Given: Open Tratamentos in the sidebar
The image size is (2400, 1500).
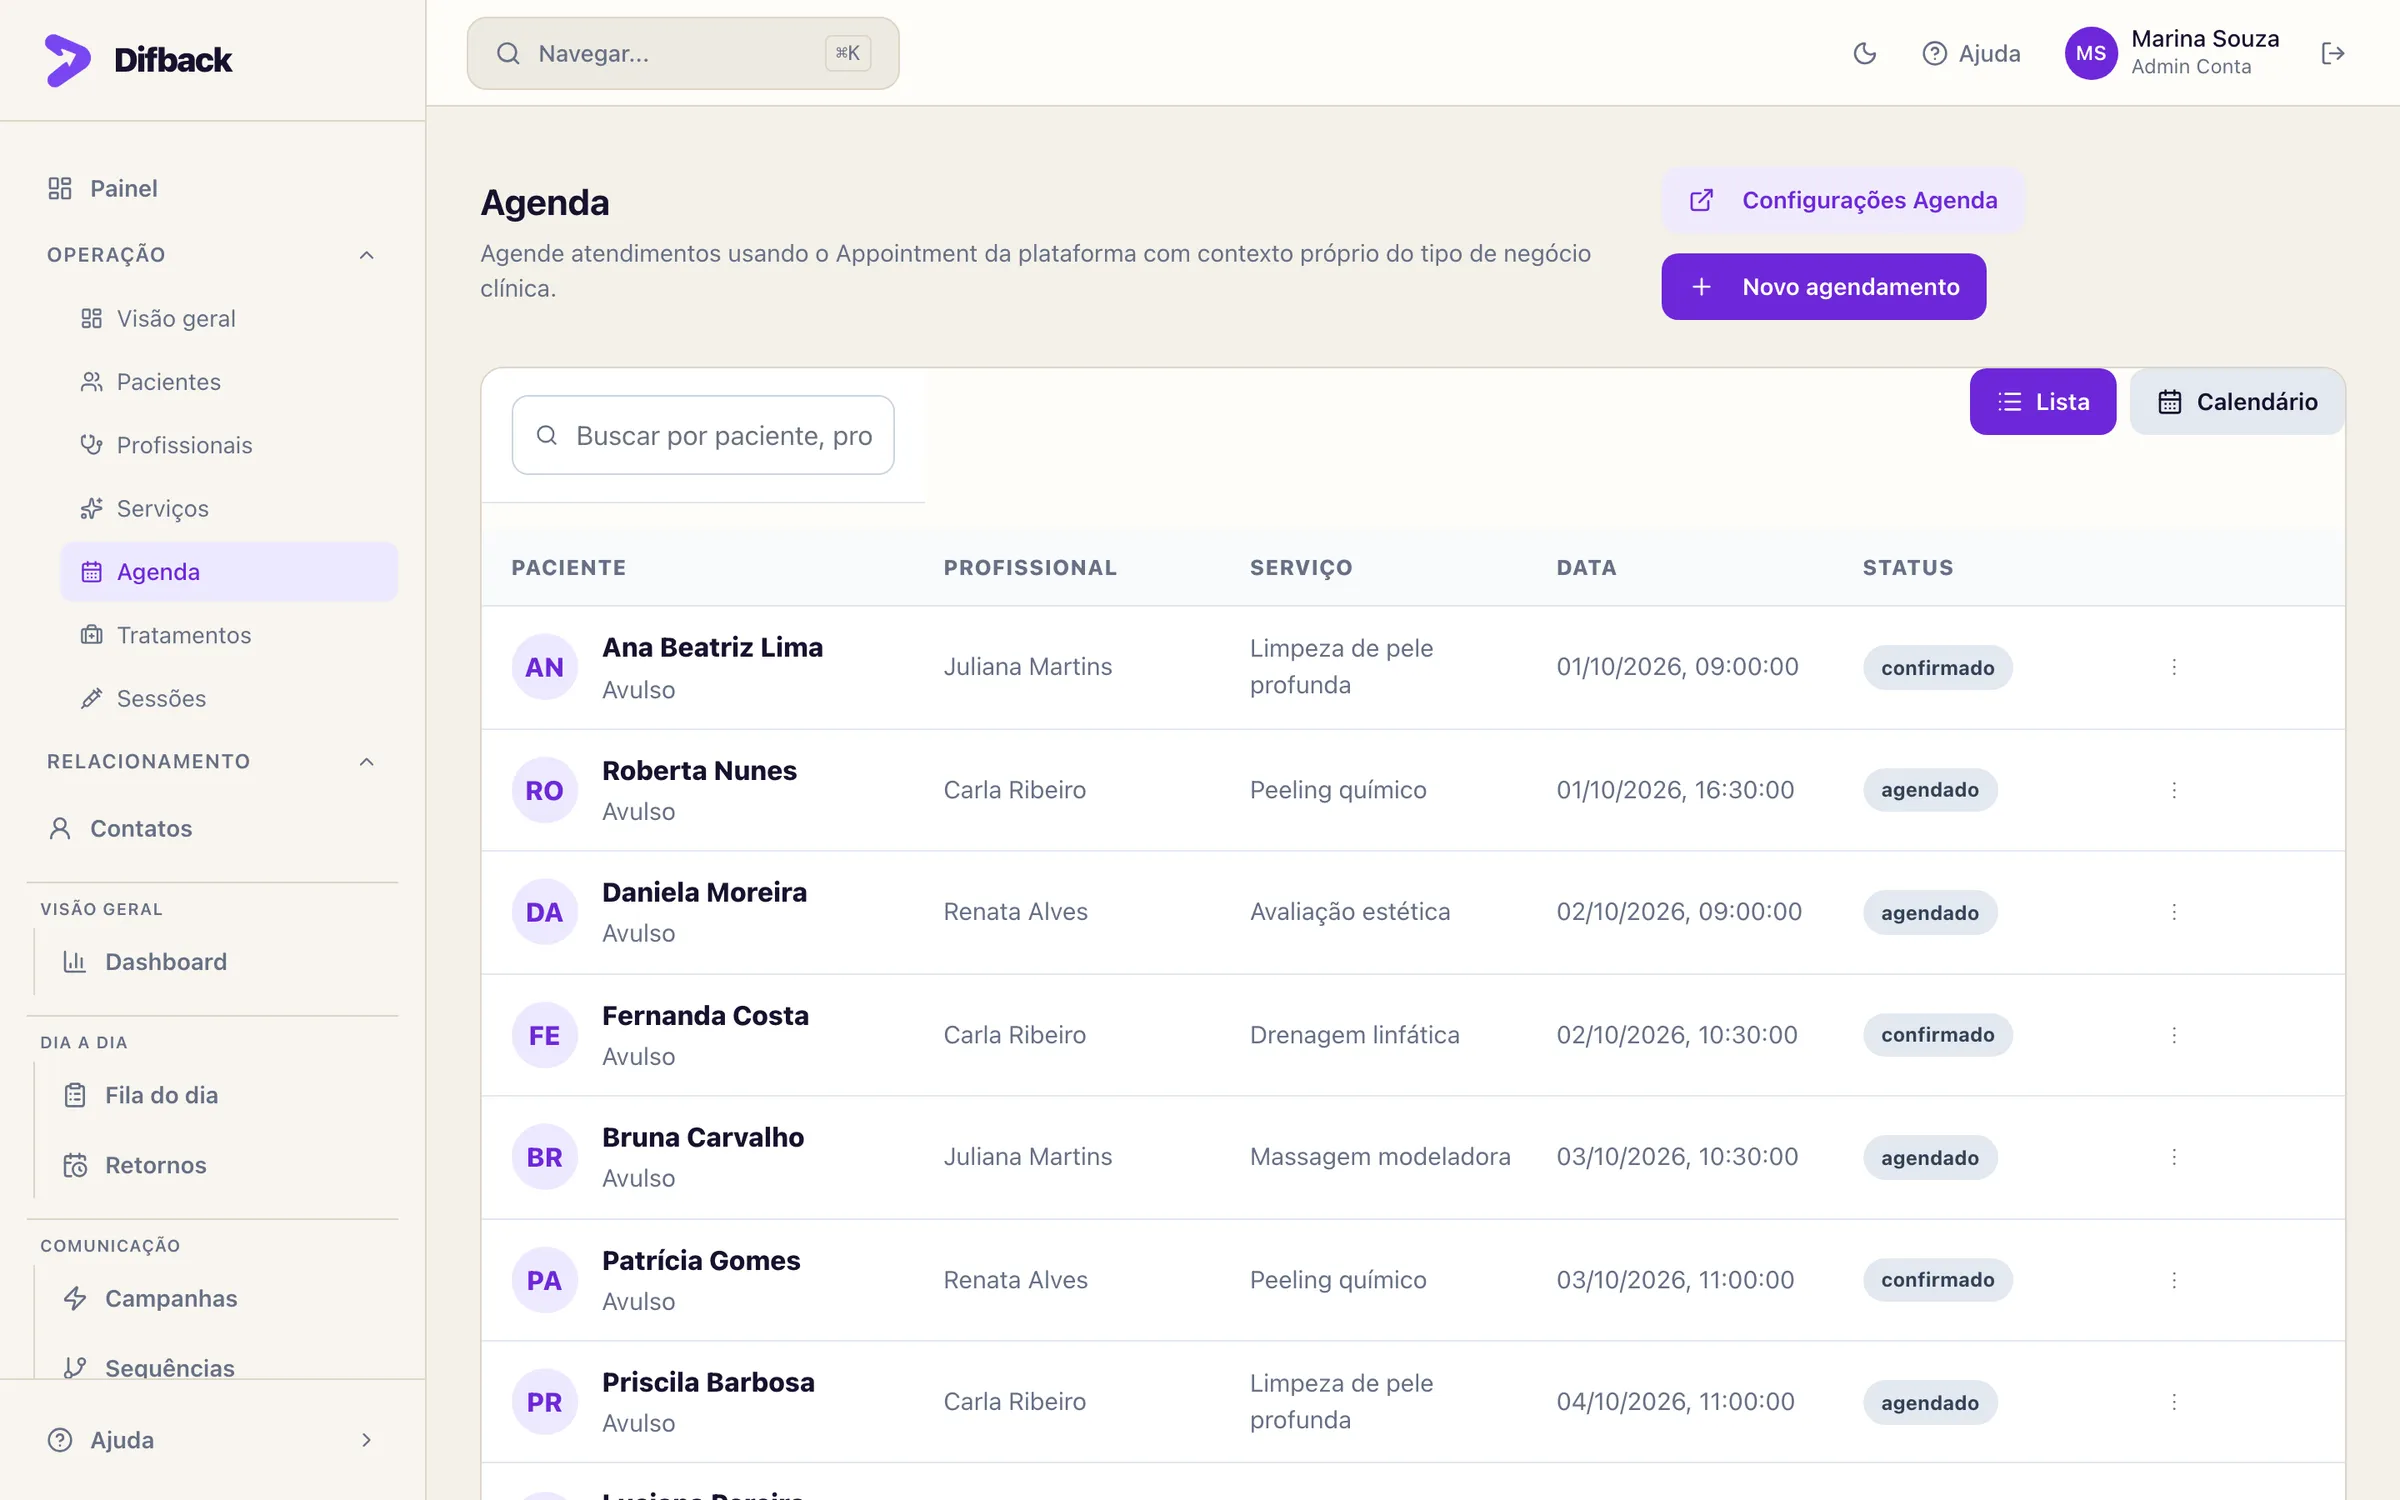Looking at the screenshot, I should 229,635.
